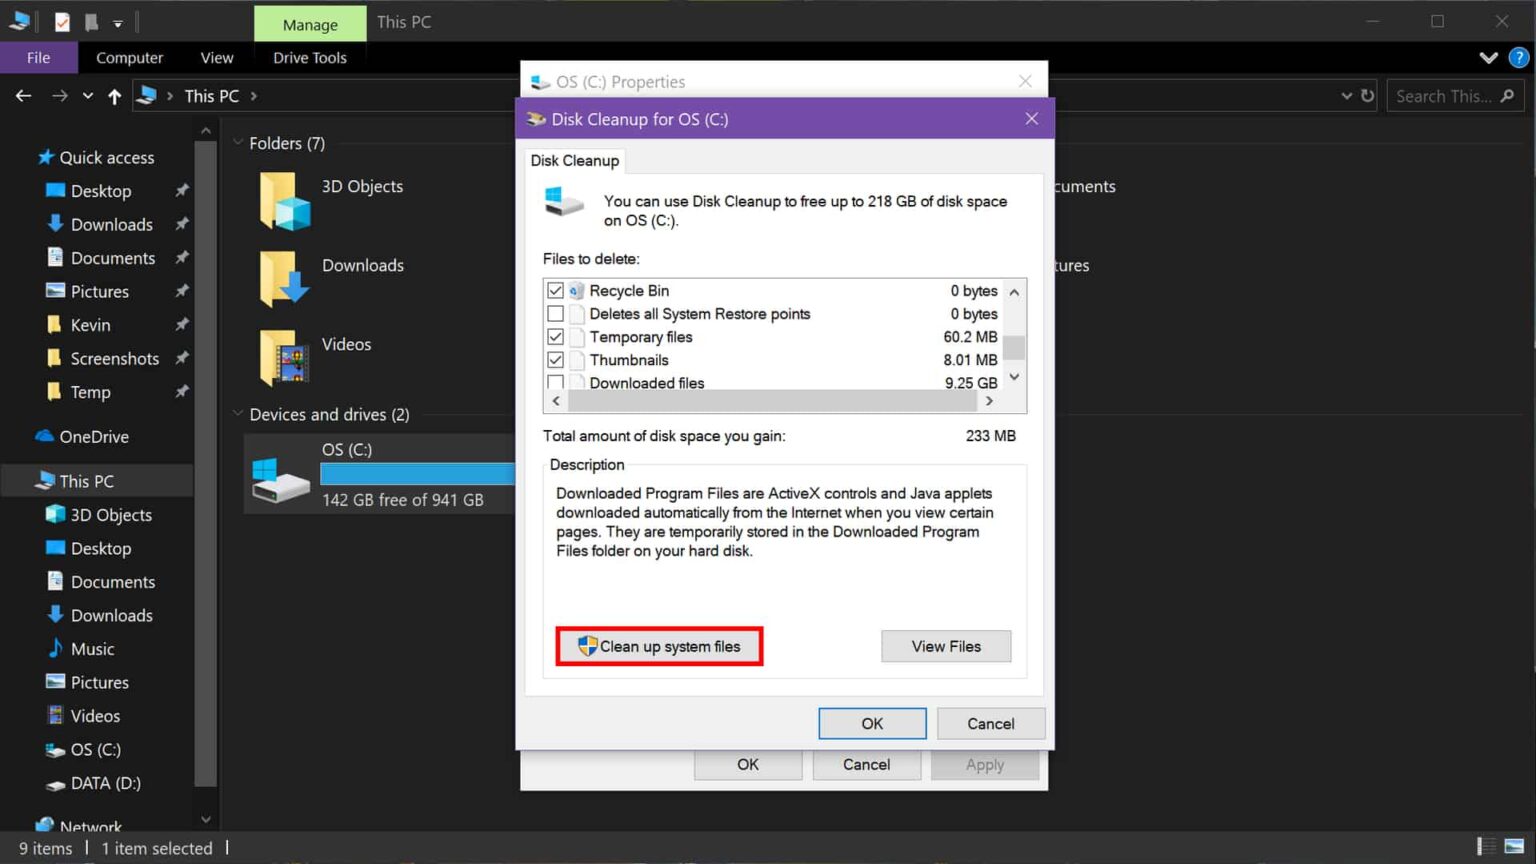Click View Files in Disk Cleanup
Image resolution: width=1536 pixels, height=864 pixels.
[x=945, y=646]
